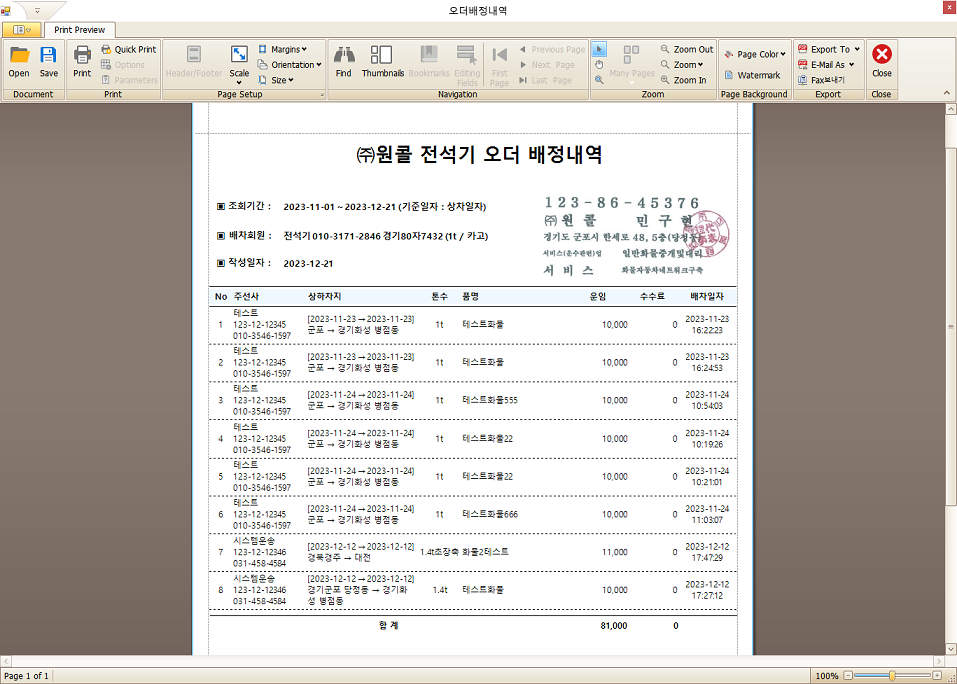Click the Save icon
This screenshot has width=957, height=684.
click(48, 60)
